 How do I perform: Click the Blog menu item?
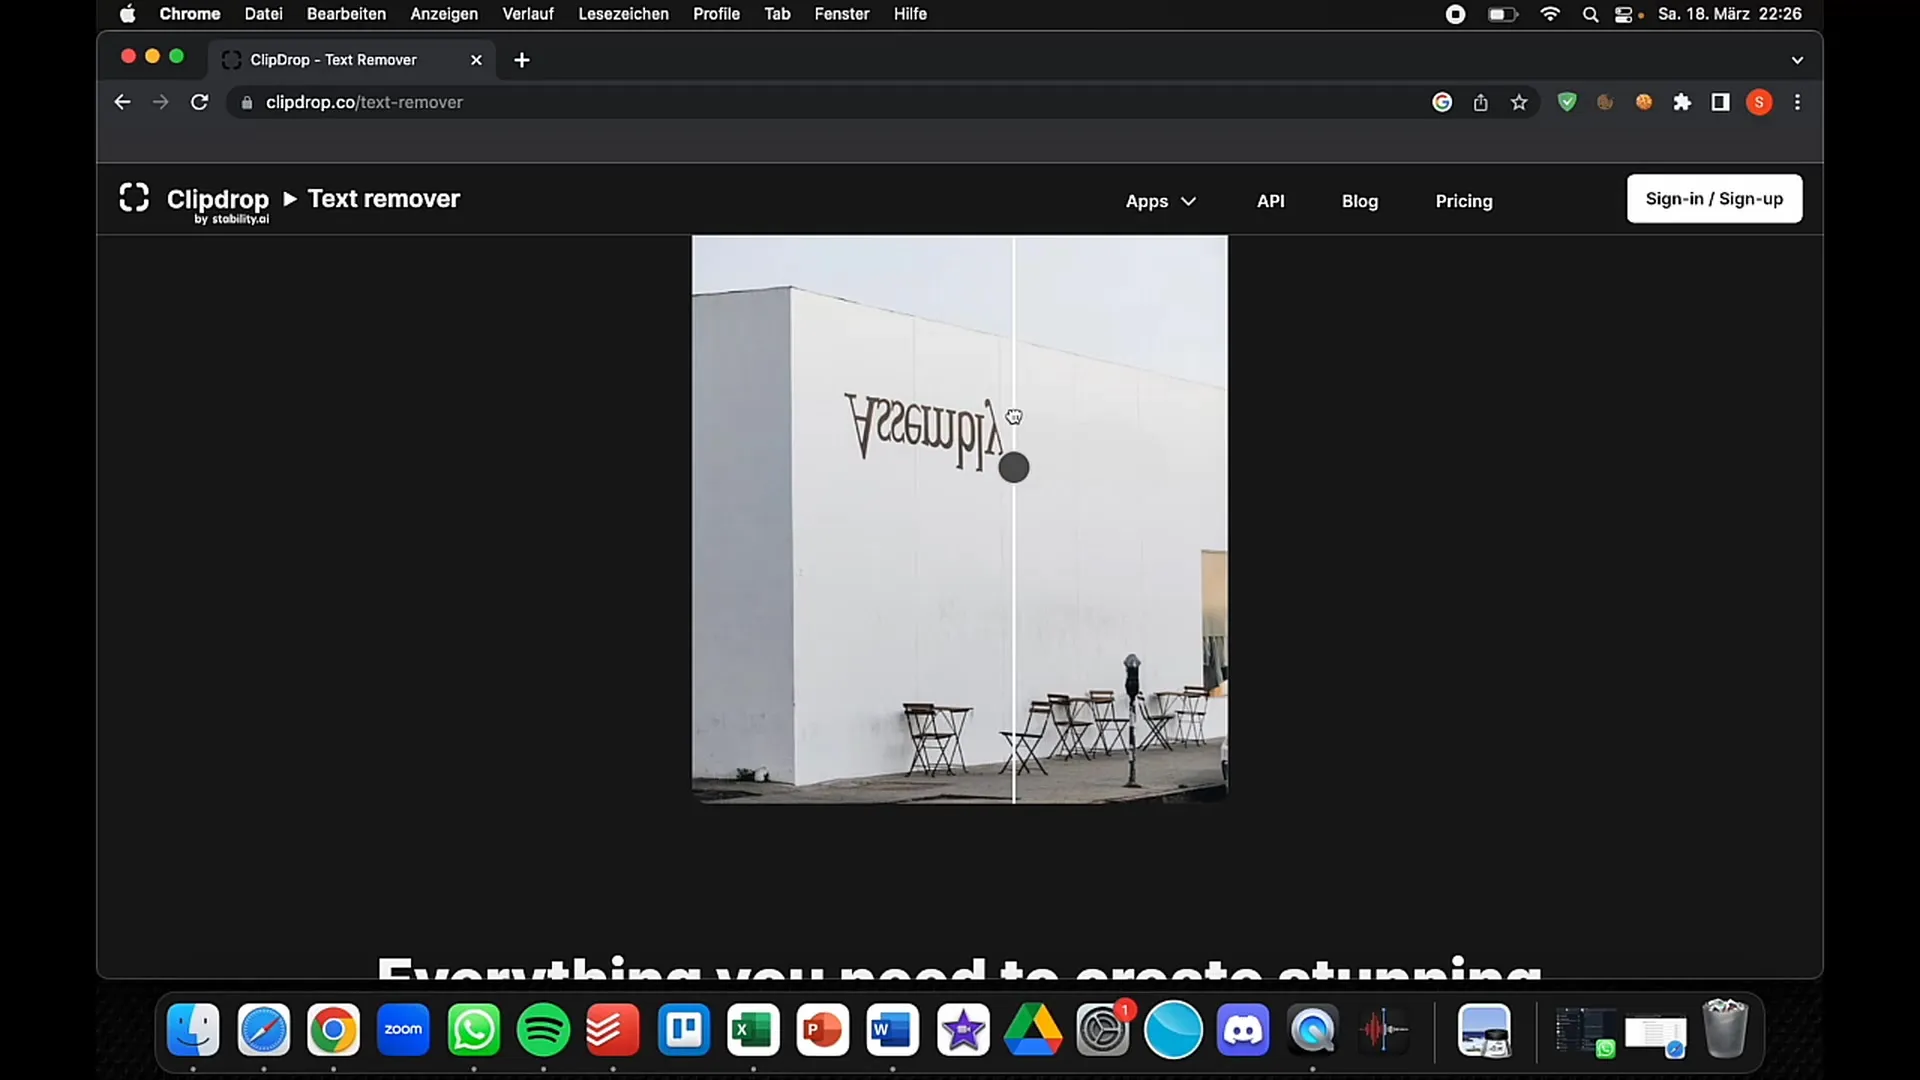pos(1360,200)
